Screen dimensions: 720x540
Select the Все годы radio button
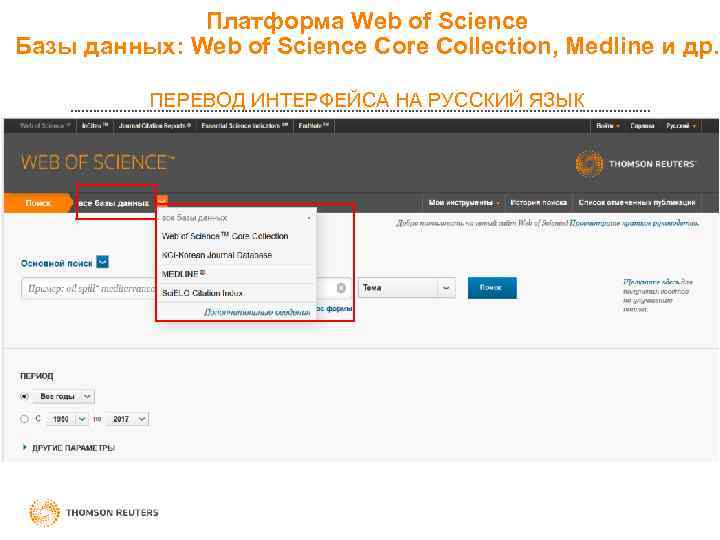(24, 396)
